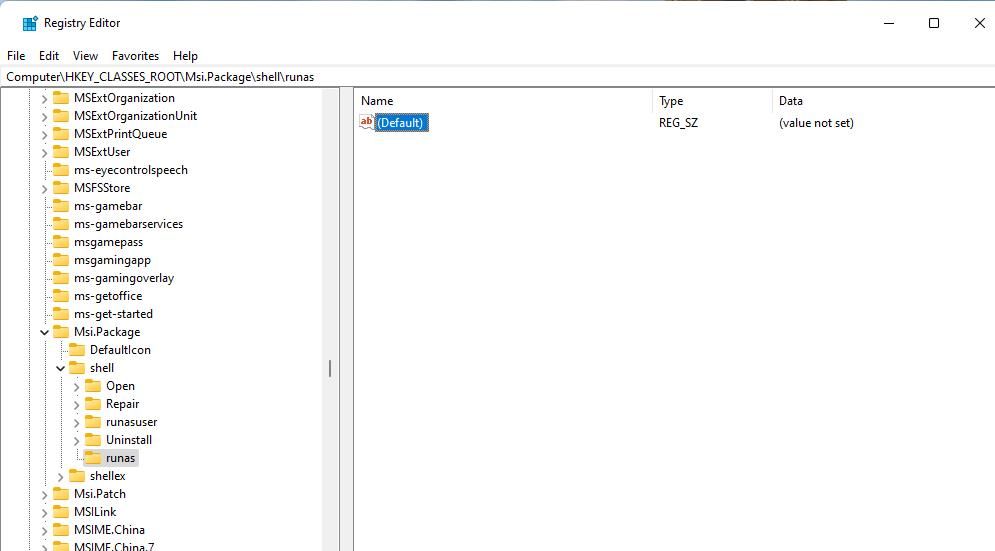Select the Msi.Package folder icon
Screen dimensions: 995x551
61,331
